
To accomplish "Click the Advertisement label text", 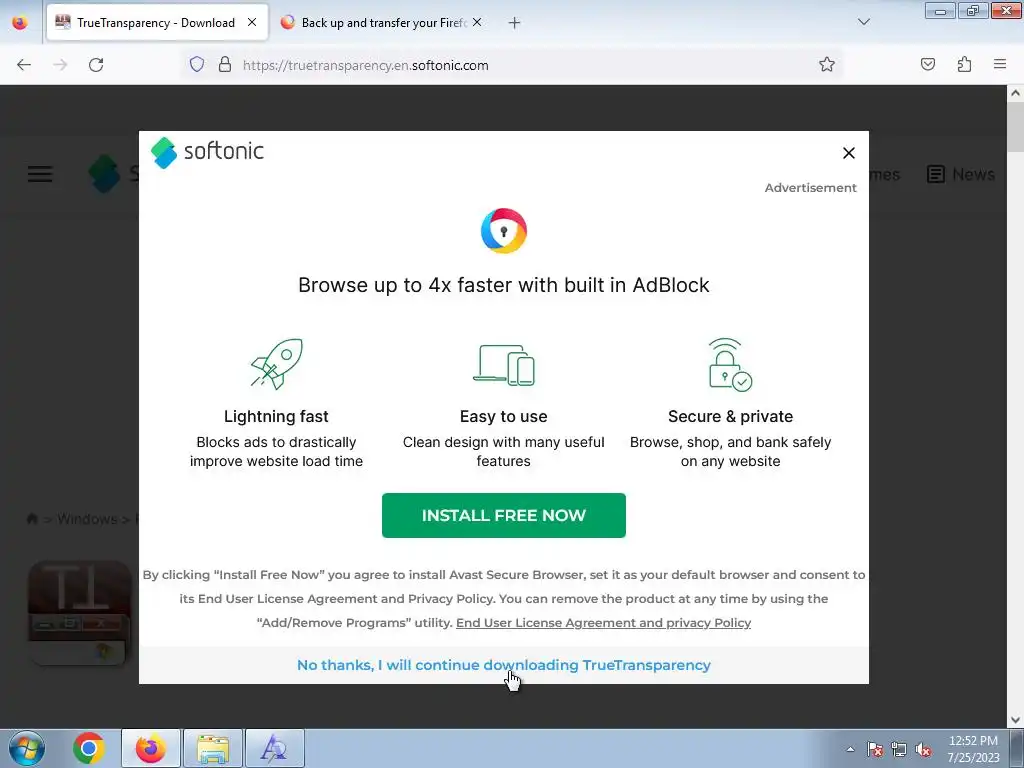I will coord(810,188).
